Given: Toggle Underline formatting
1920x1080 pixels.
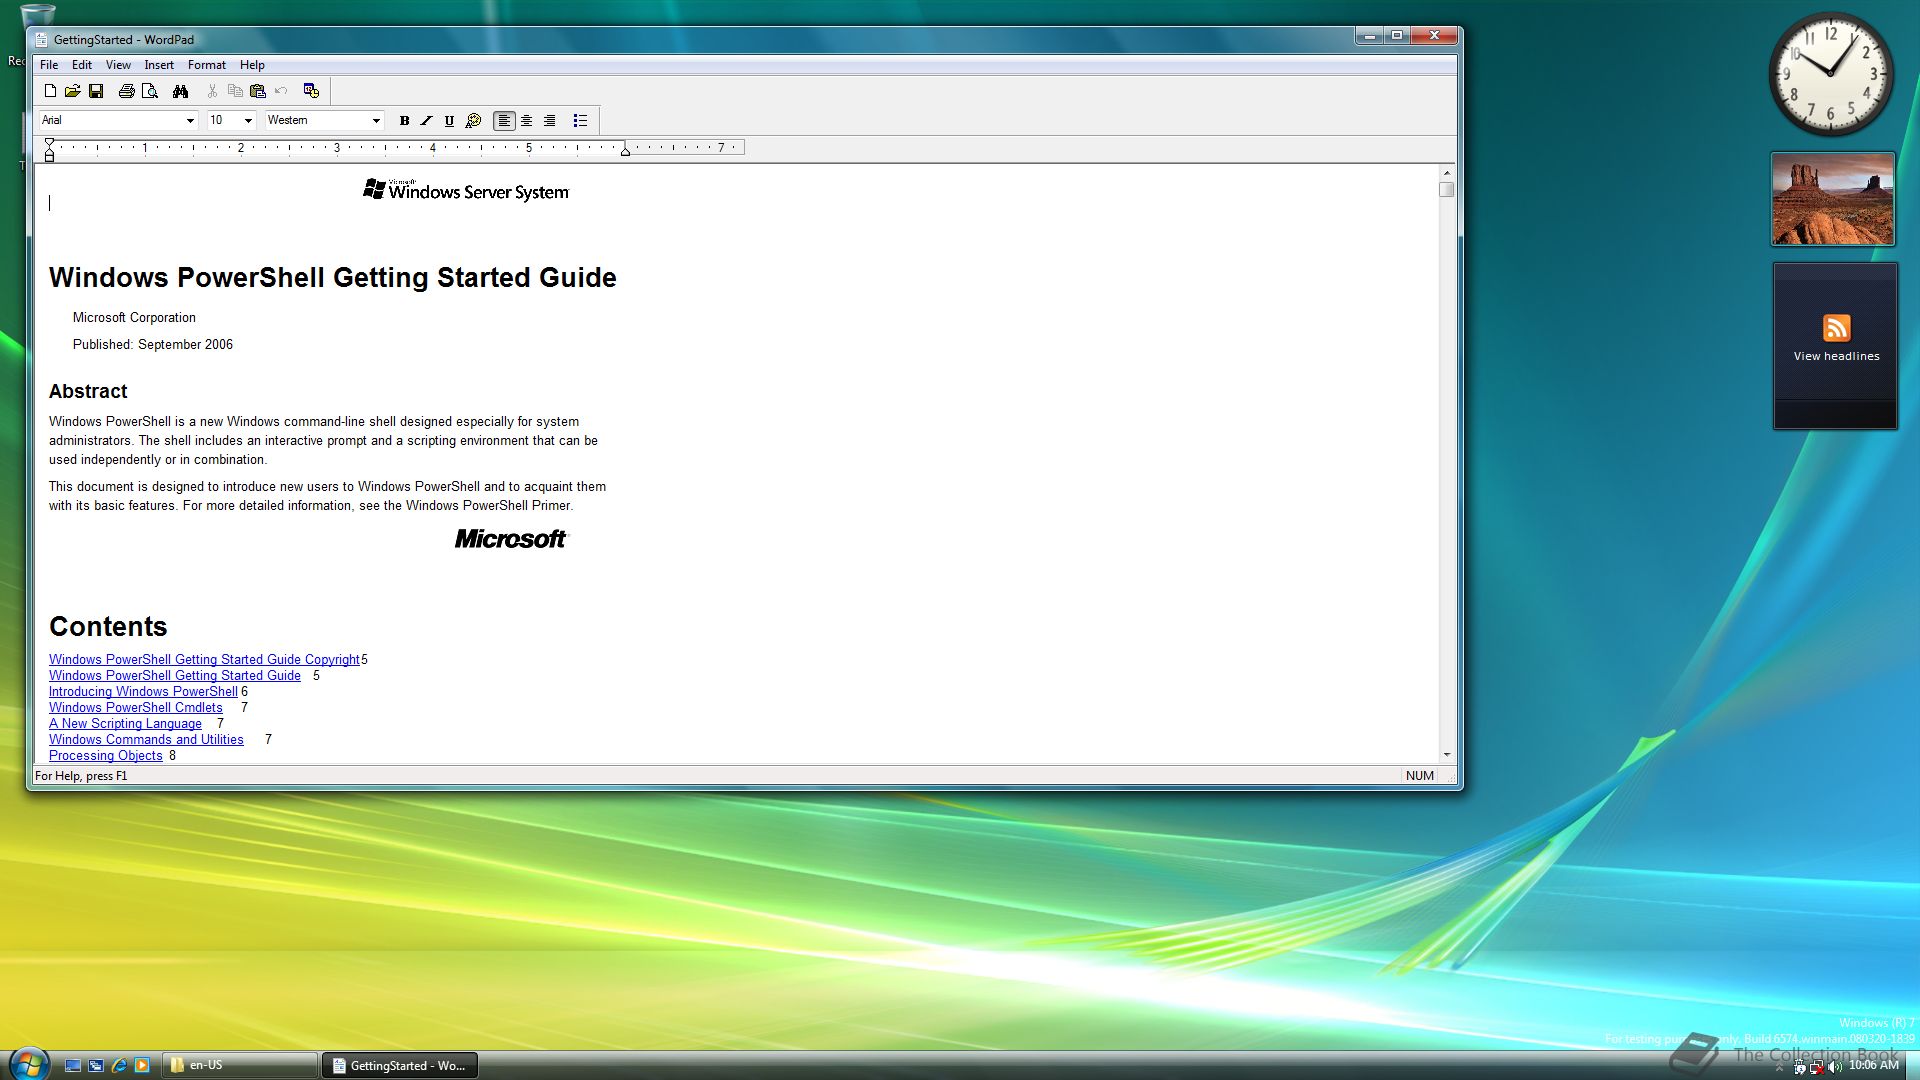Looking at the screenshot, I should pos(450,121).
